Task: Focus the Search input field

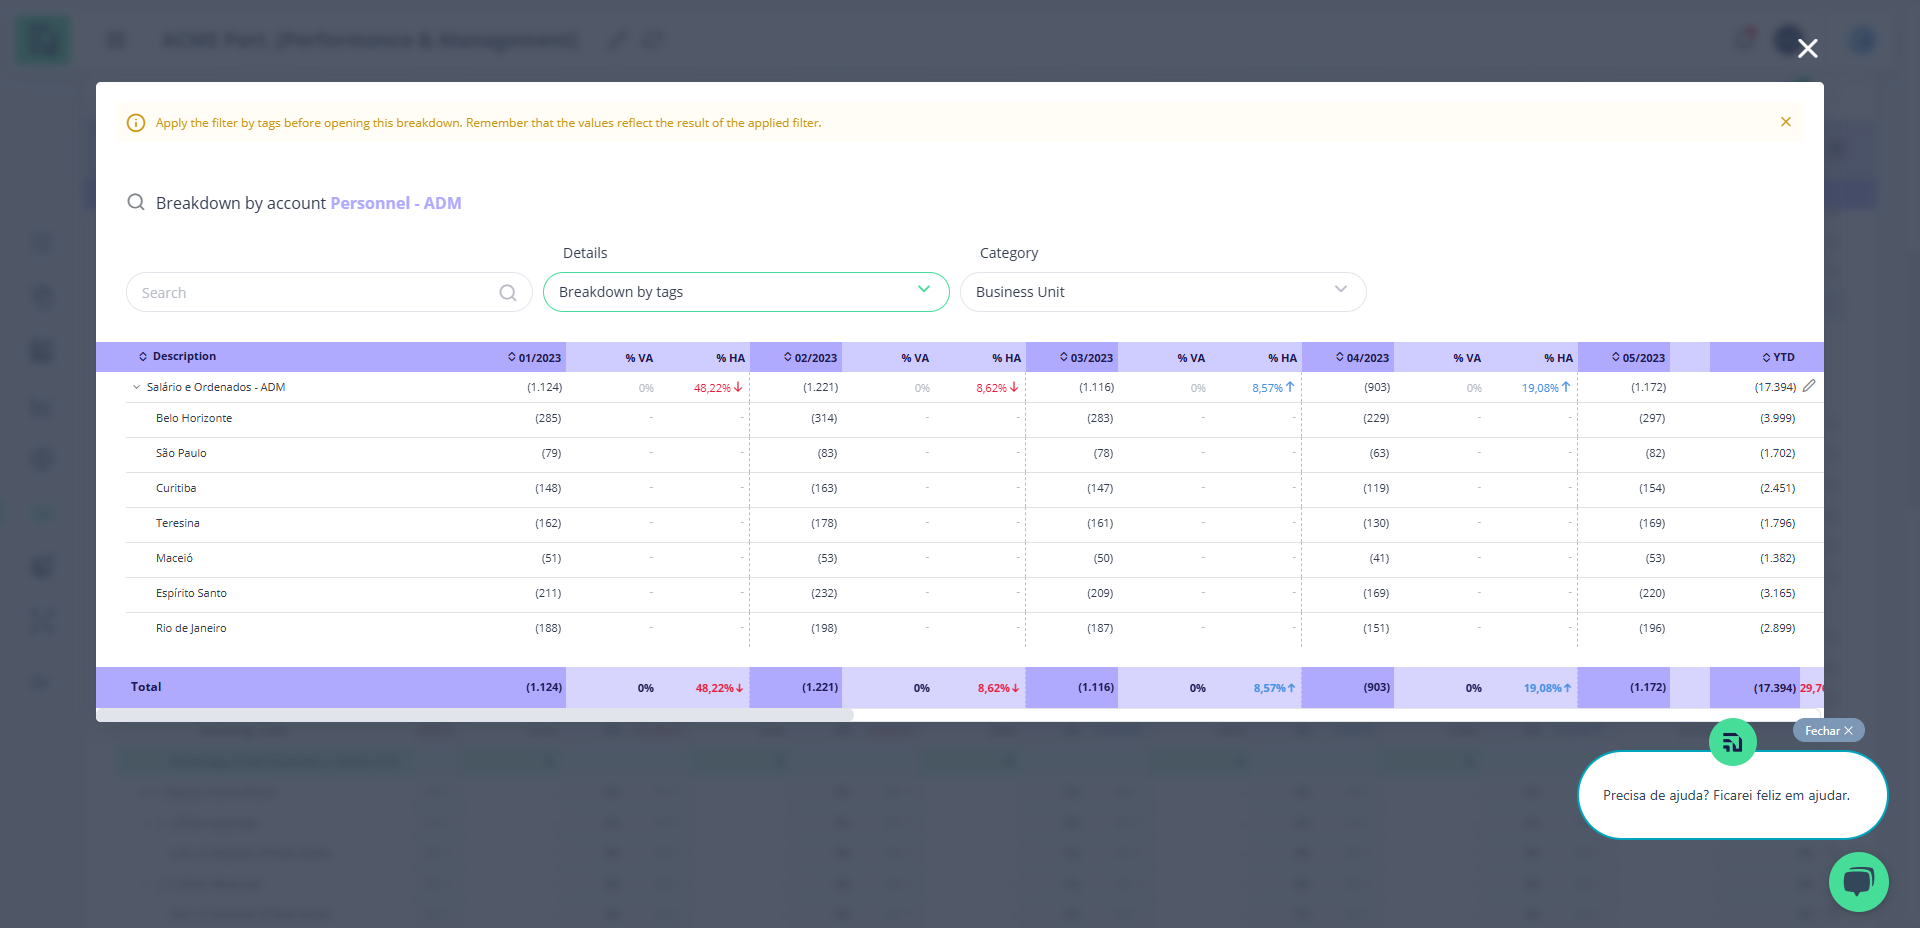Action: click(329, 292)
